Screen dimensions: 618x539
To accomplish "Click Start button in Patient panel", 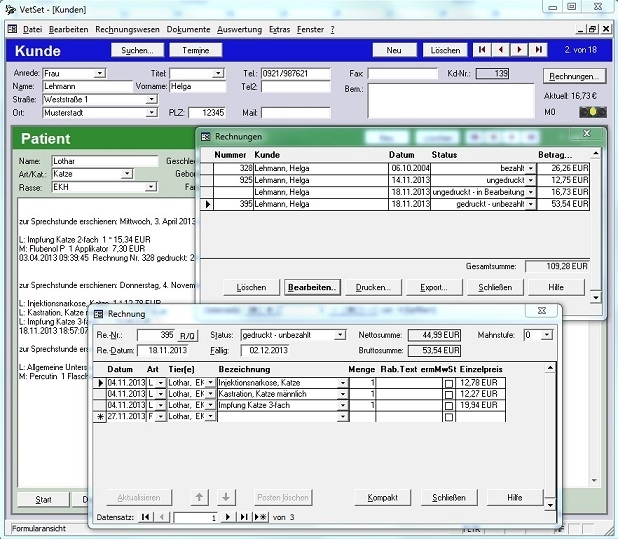I will [43, 500].
